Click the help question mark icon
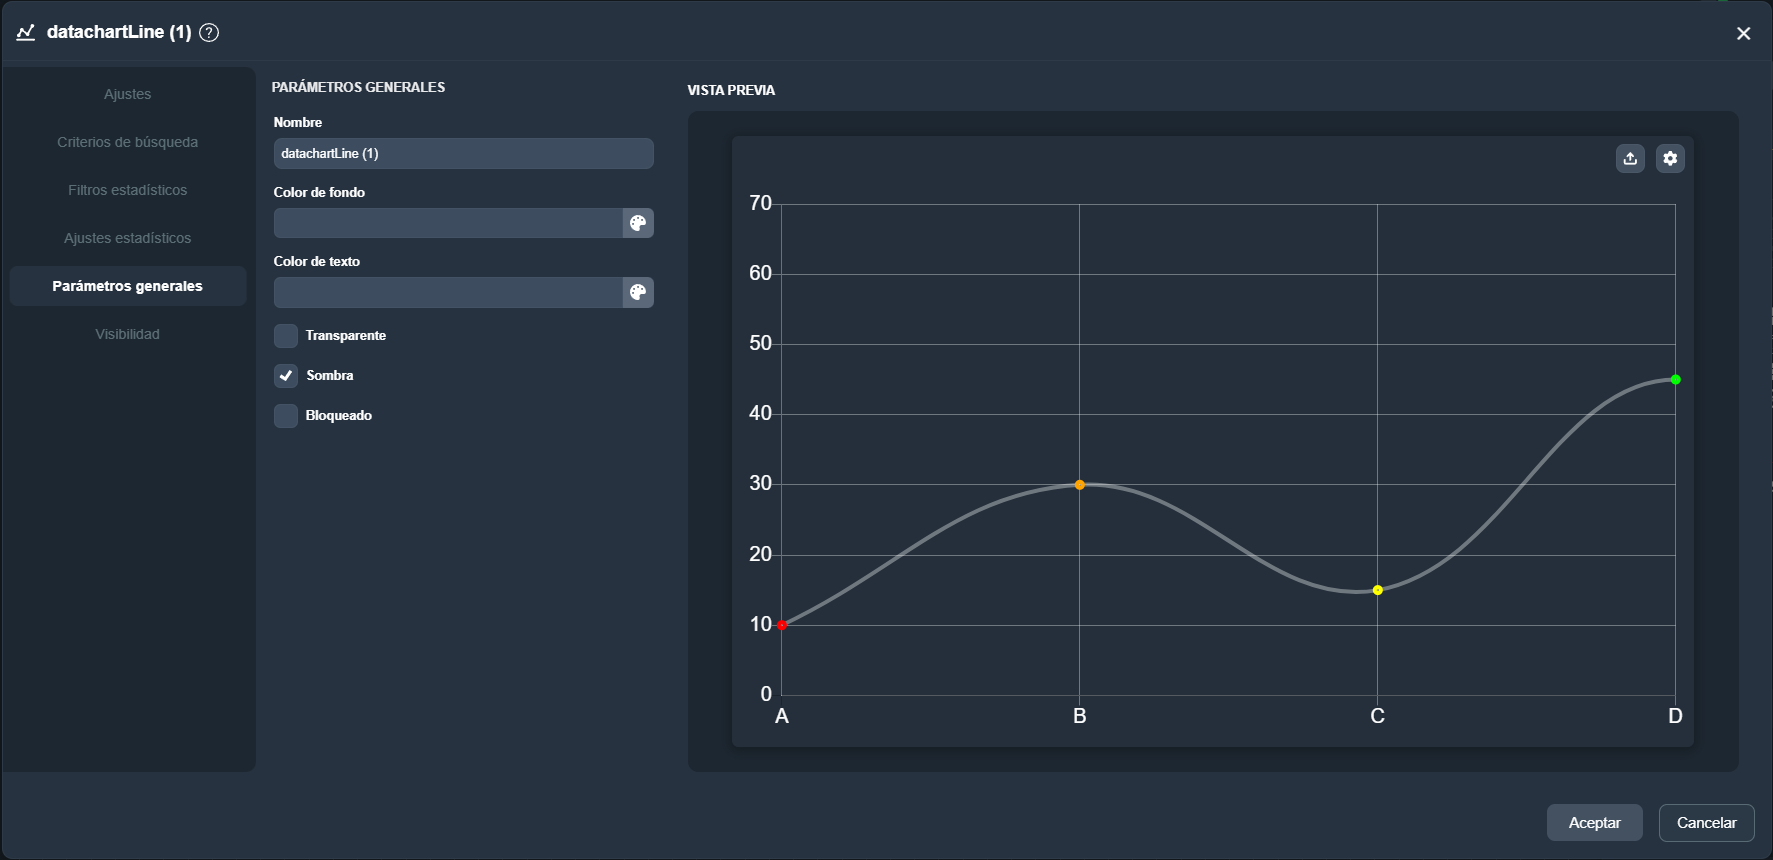Viewport: 1773px width, 860px height. 209,32
